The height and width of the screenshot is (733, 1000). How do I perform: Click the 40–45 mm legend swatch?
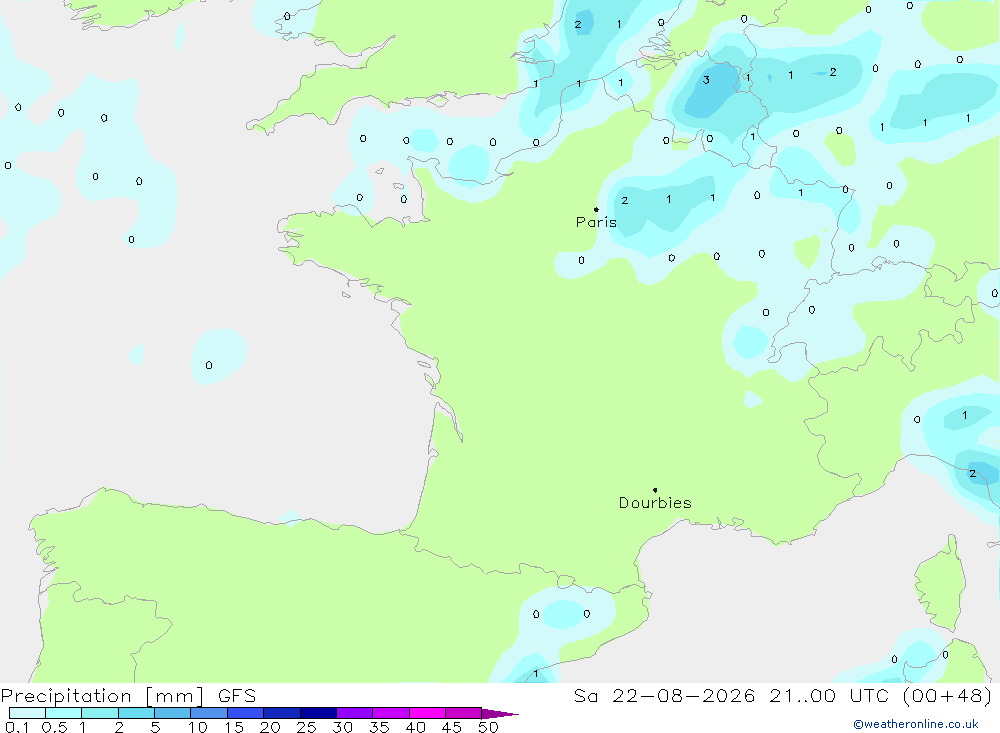click(x=427, y=713)
